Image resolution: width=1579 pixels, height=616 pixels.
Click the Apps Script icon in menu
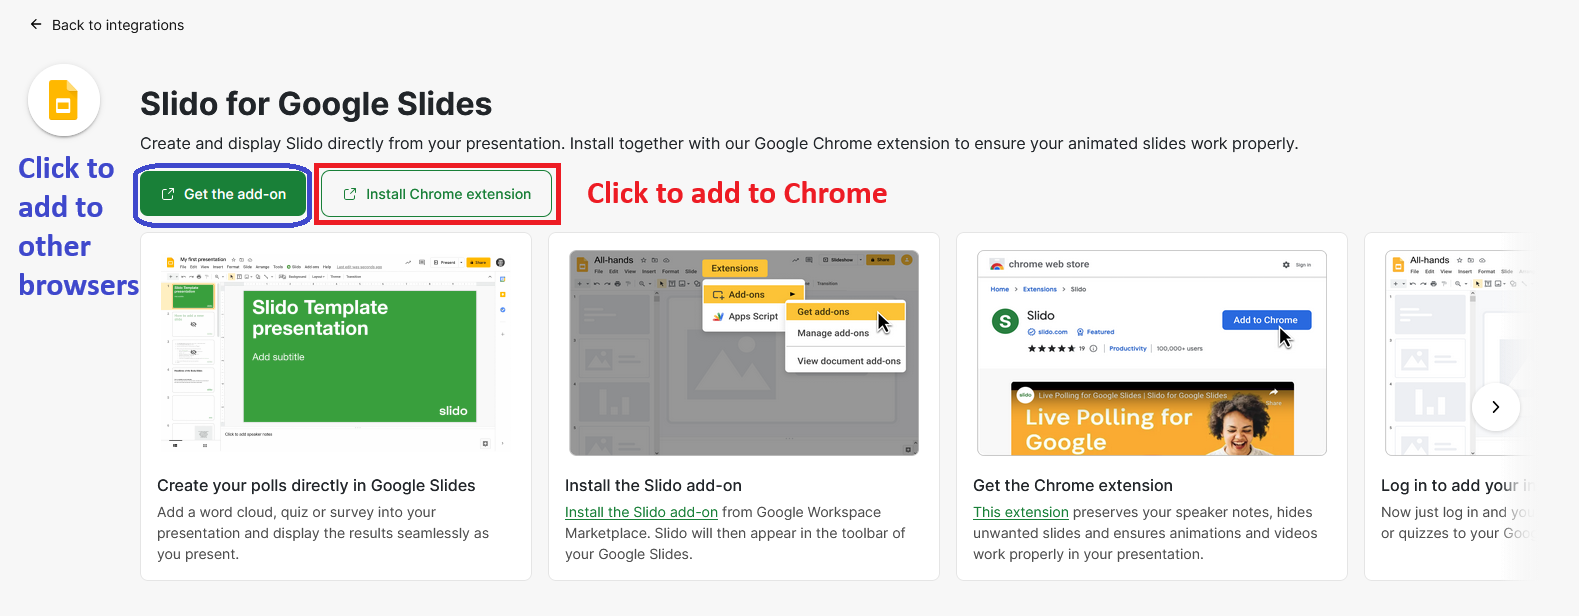point(718,316)
